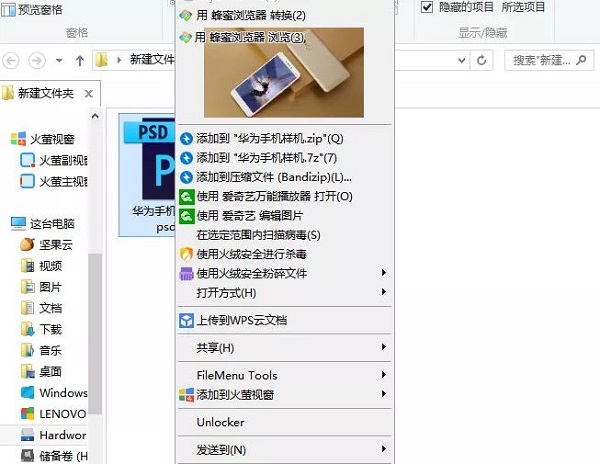Viewport: 600px width, 464px height.
Task: Expand the FileMenu Tools submenu arrow
Action: click(383, 375)
